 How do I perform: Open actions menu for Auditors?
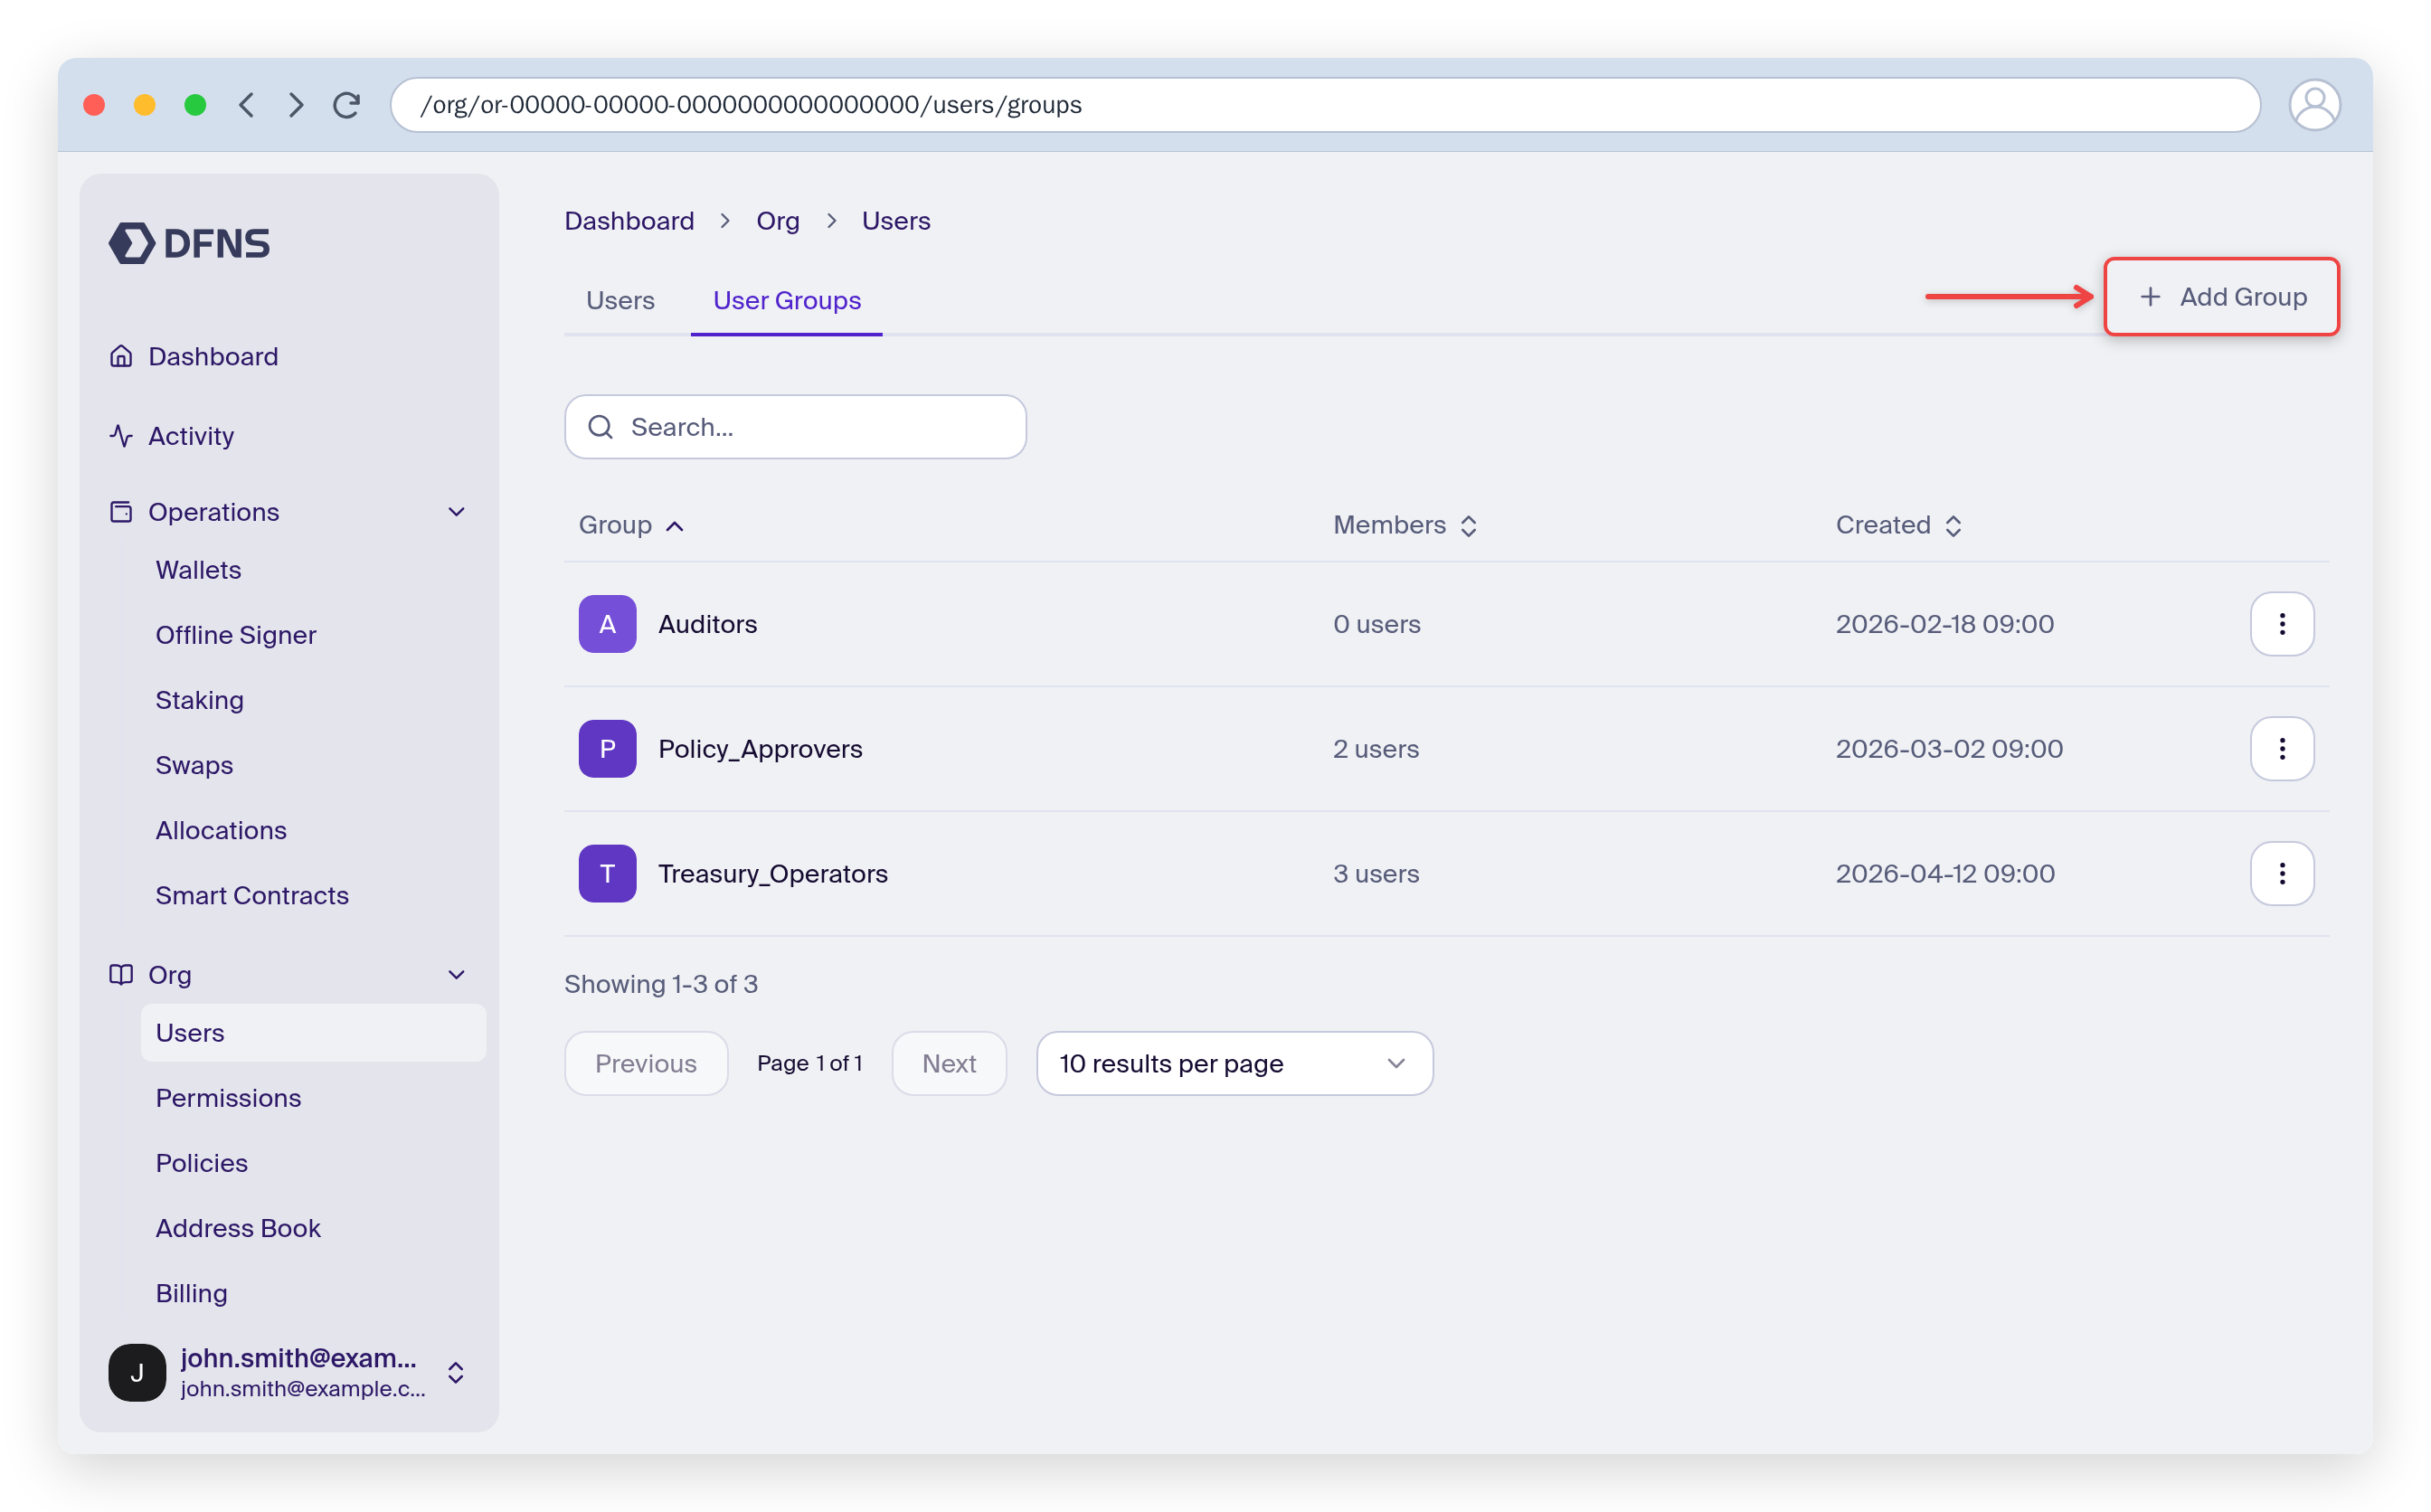tap(2281, 624)
